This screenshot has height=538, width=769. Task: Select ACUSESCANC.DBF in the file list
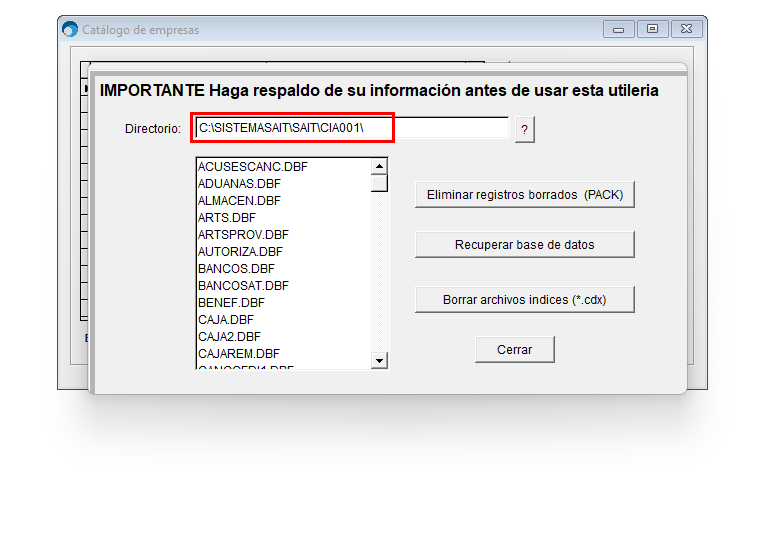click(283, 167)
